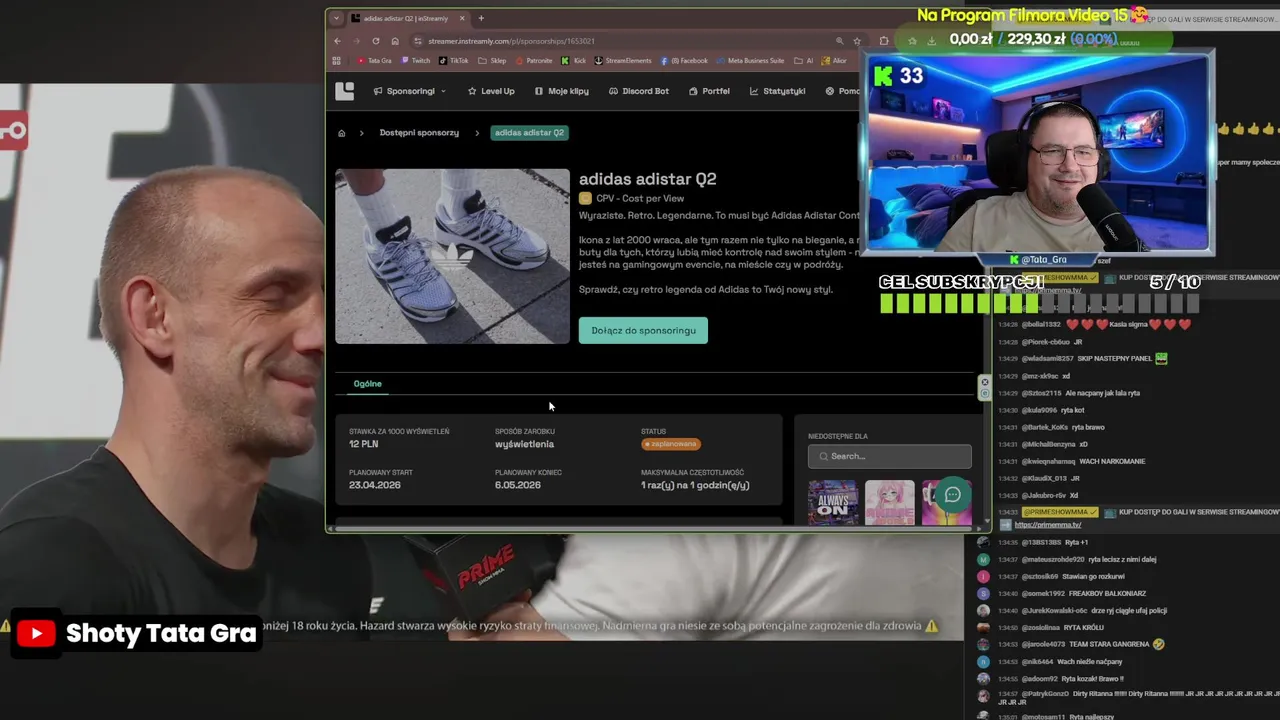This screenshot has width=1280, height=720.
Task: Open the Discord Bot page
Action: tap(639, 91)
